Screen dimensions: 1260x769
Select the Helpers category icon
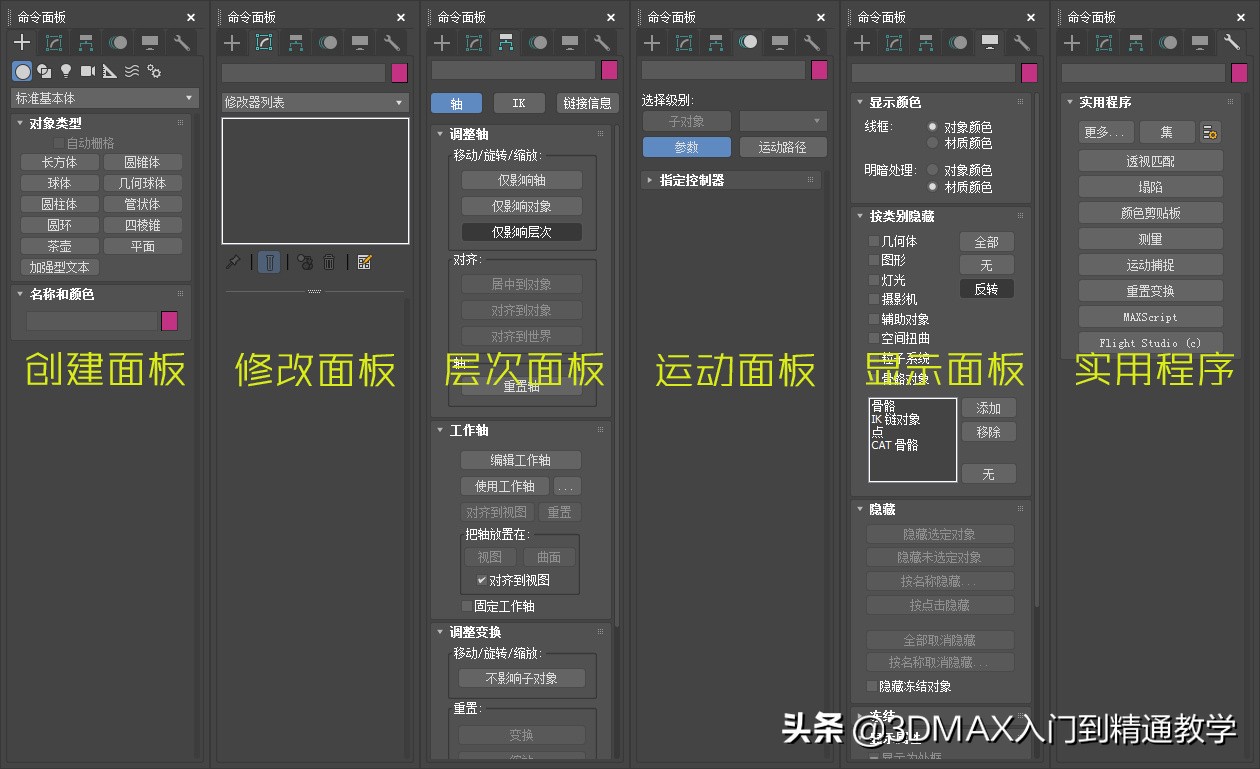109,71
